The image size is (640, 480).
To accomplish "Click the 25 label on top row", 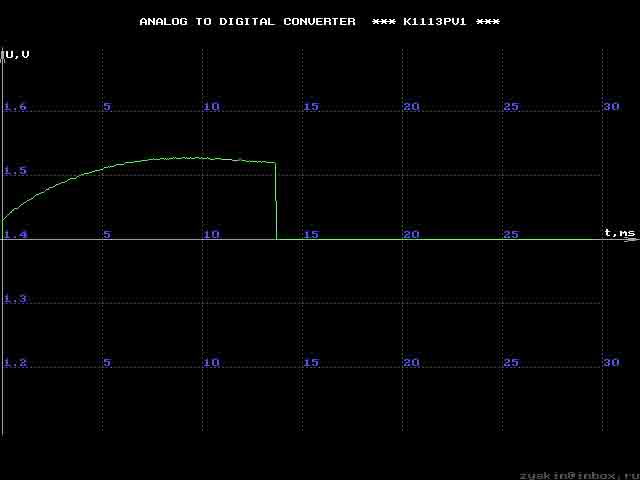I will (x=511, y=107).
